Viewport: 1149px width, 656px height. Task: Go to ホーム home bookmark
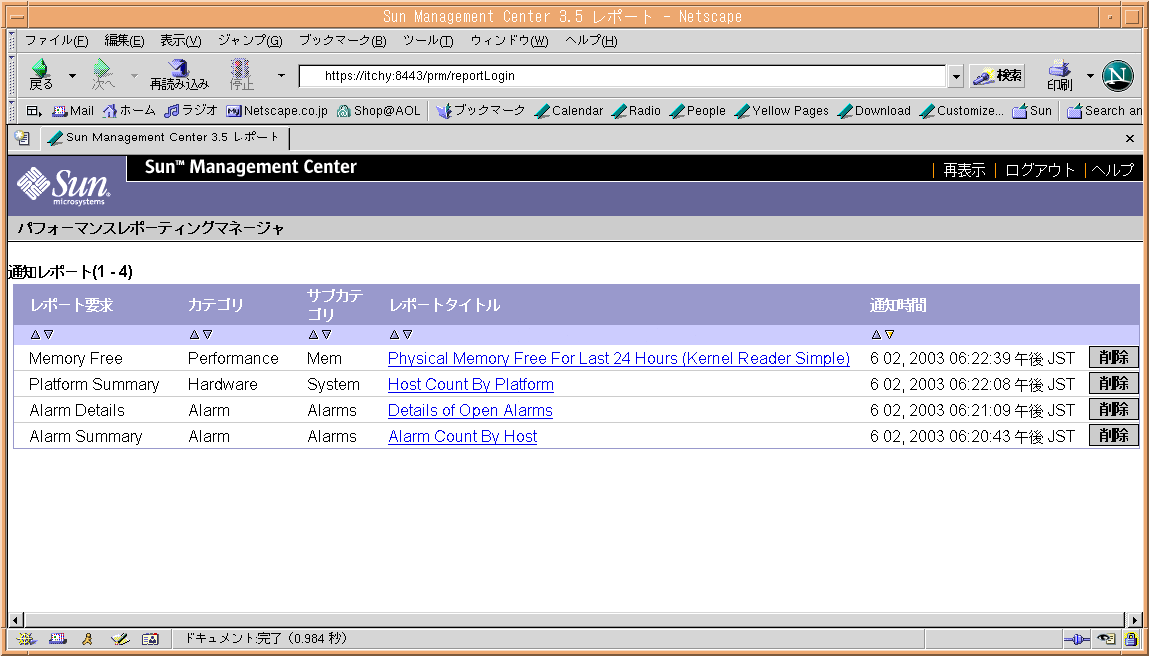tap(129, 111)
